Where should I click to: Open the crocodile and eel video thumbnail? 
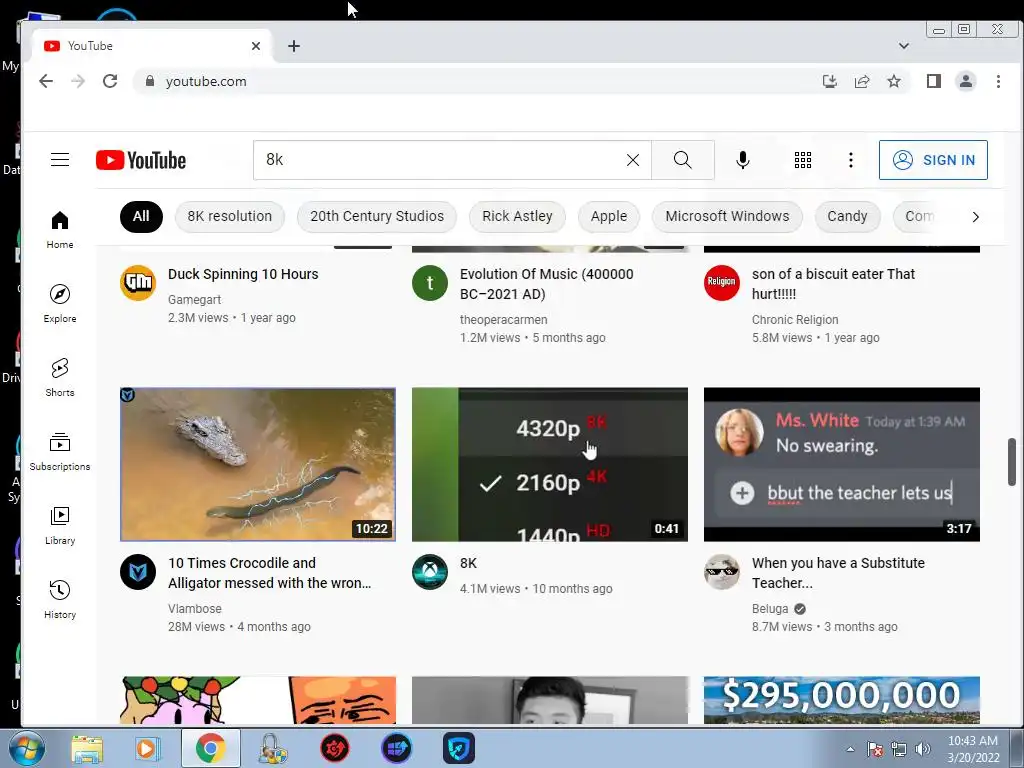258,464
